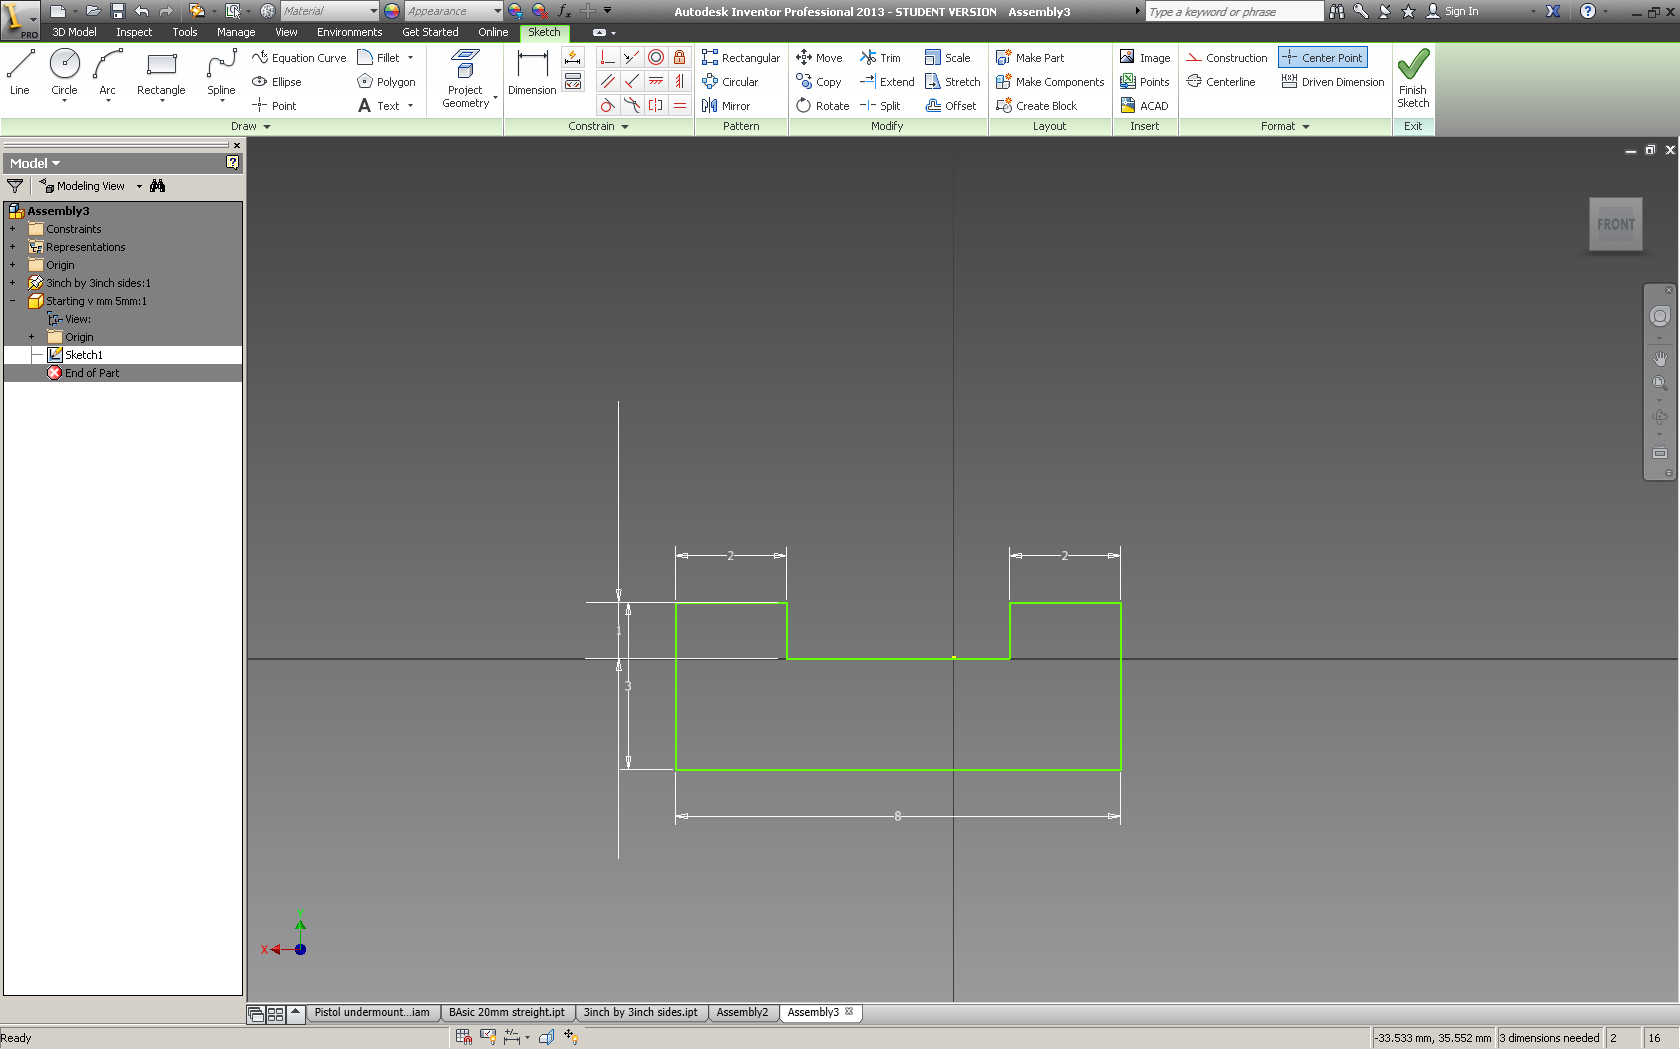Click the keyword search field
Screen dimensions: 1680x1050
[1235, 11]
